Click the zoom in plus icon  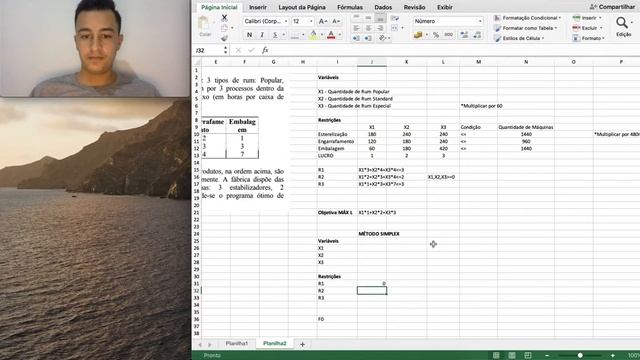pos(613,356)
